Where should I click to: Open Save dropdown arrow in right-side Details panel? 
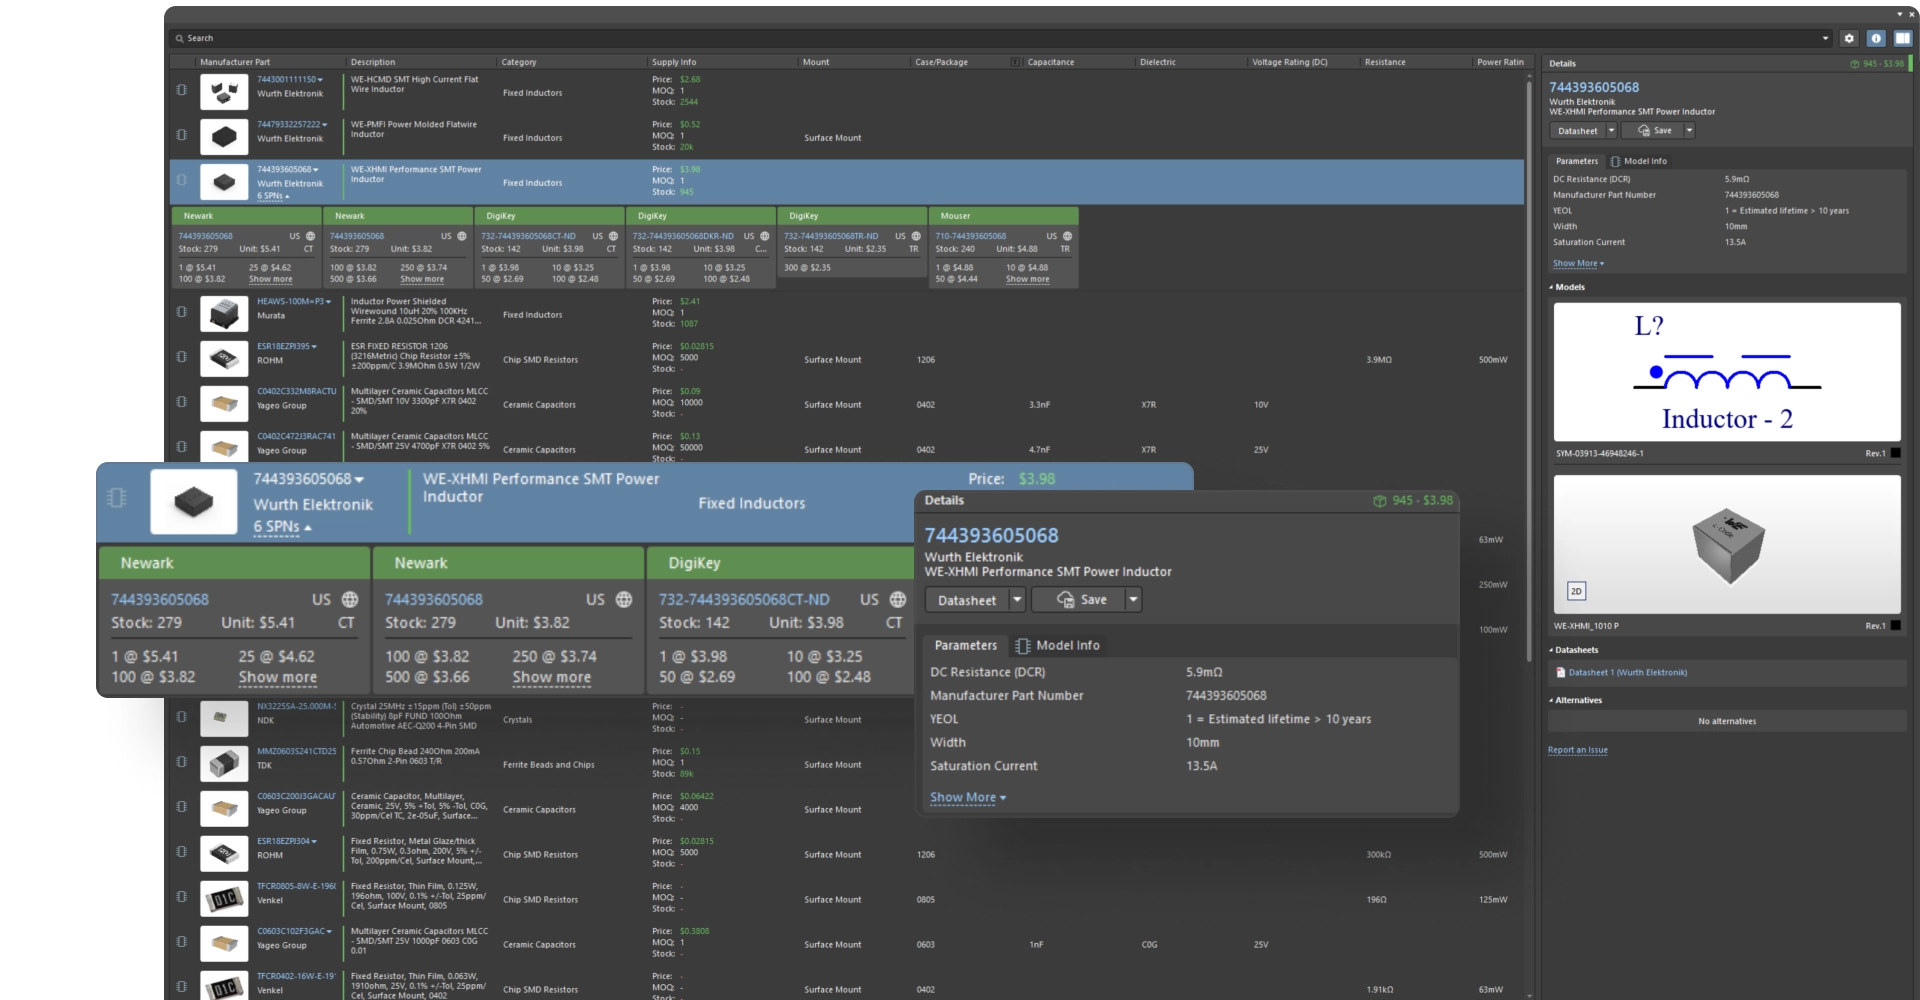(1689, 131)
